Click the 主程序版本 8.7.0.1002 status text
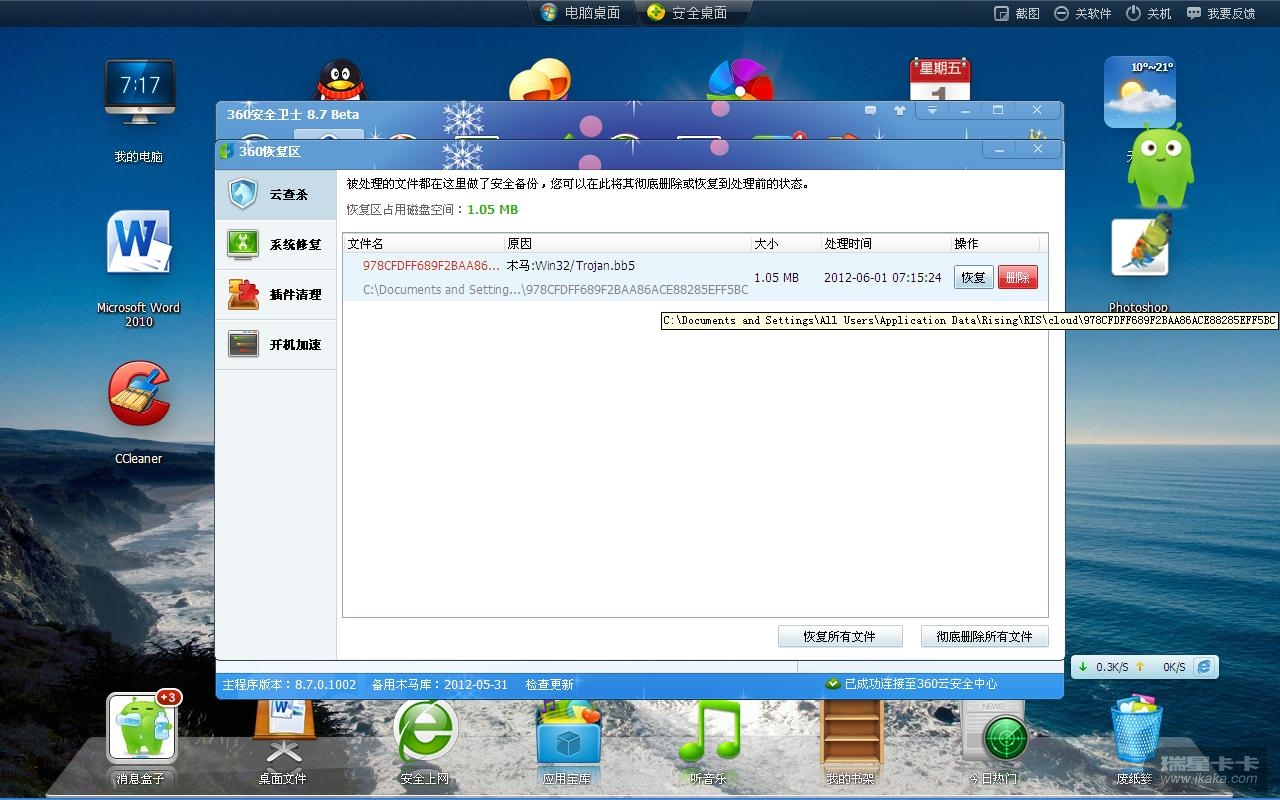The width and height of the screenshot is (1280, 800). [289, 685]
